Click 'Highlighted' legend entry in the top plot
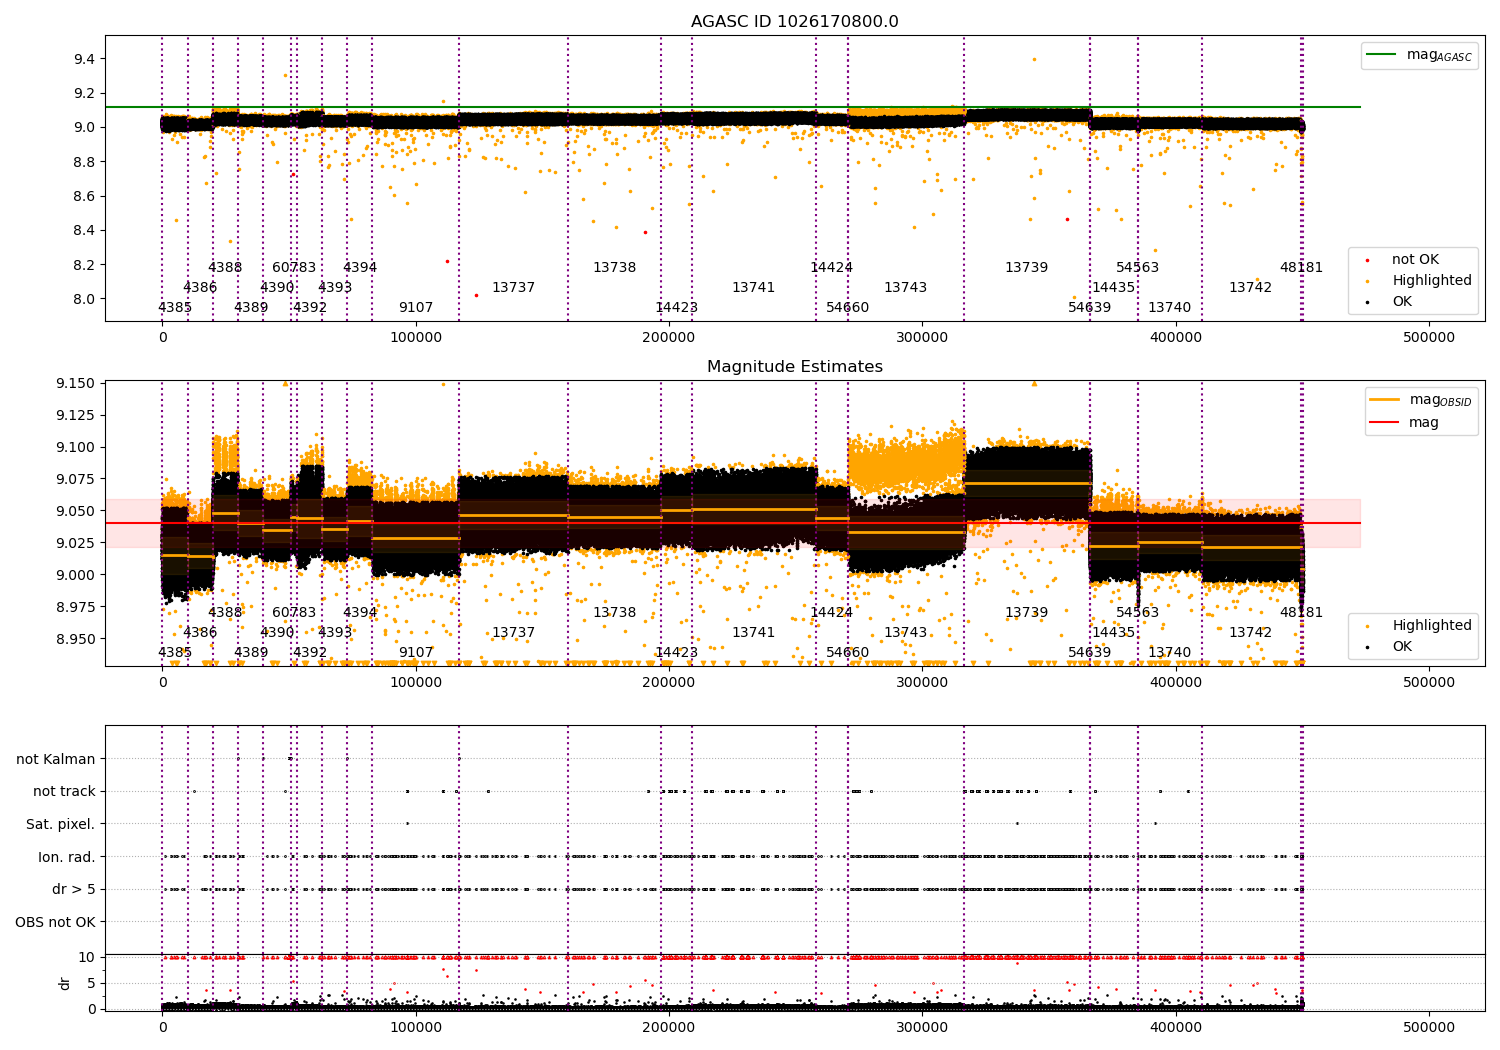The width and height of the screenshot is (1500, 1050). (1432, 281)
